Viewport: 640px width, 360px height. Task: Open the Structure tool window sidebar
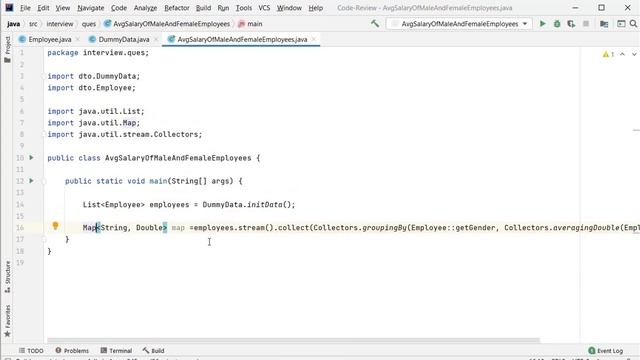(7, 277)
